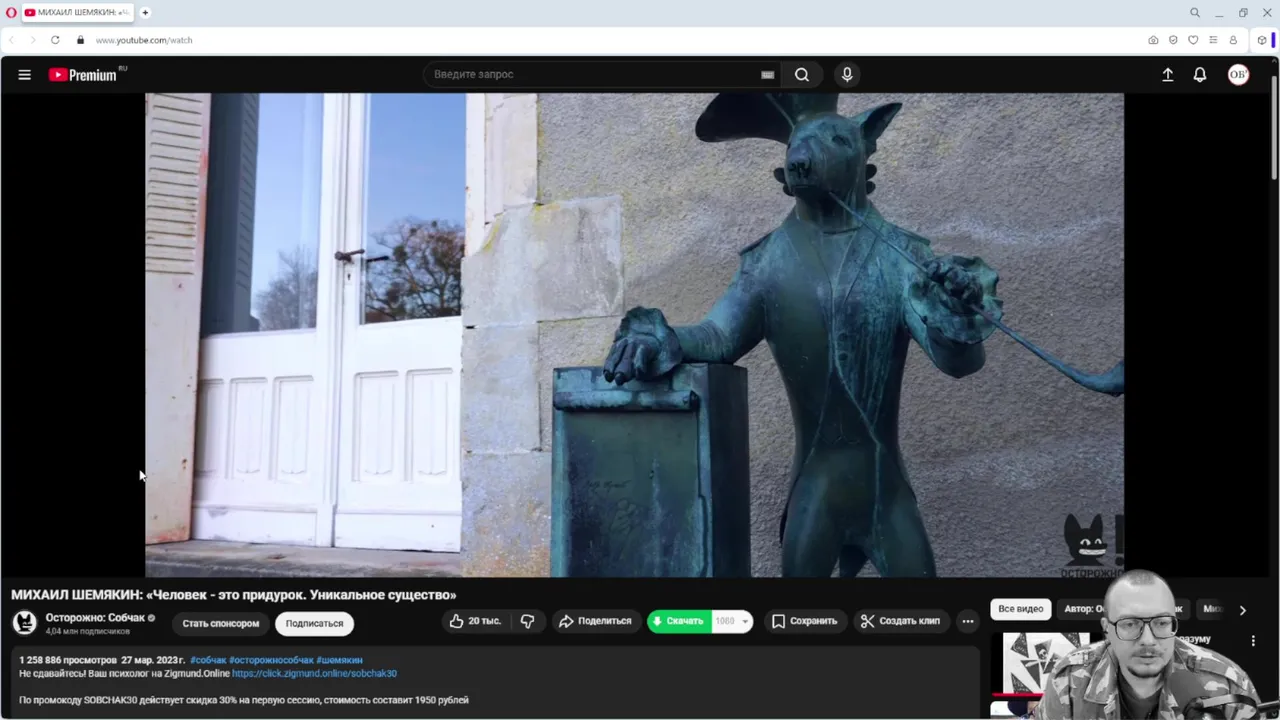
Task: Open browser profile person icon
Action: (x=1233, y=40)
